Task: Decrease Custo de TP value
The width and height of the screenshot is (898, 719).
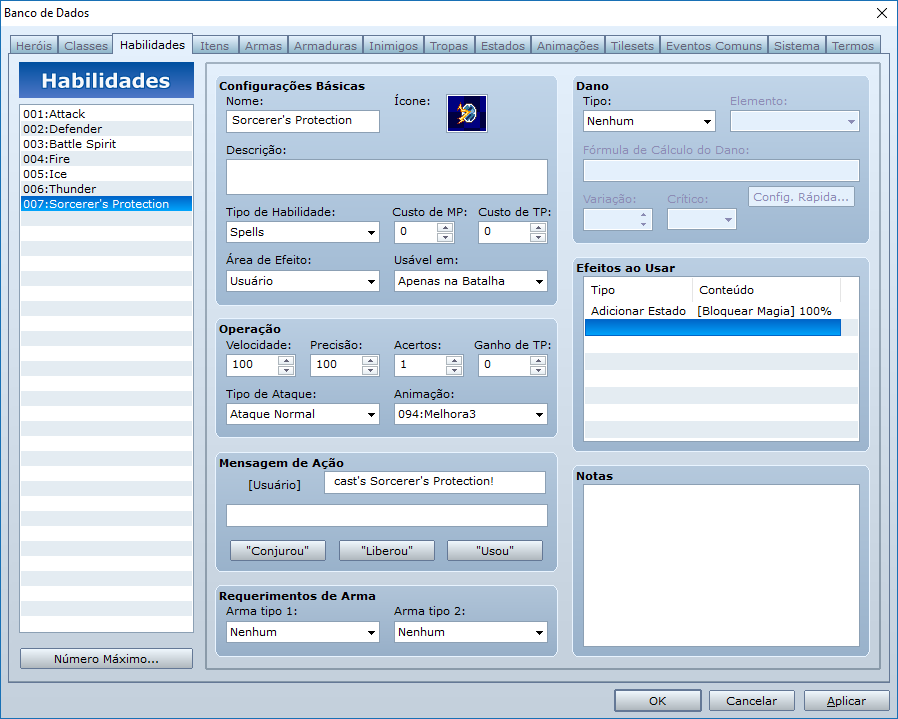Action: (x=538, y=237)
